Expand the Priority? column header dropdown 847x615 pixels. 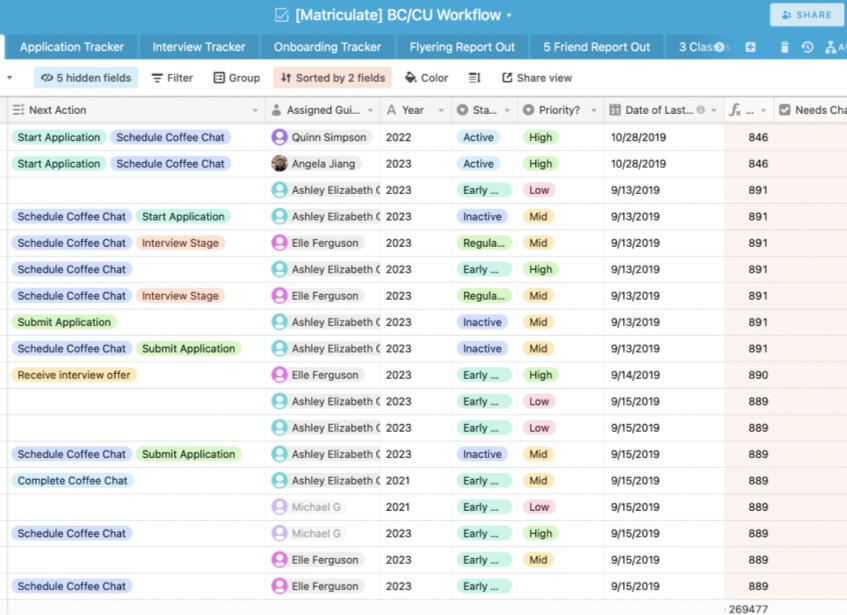593,111
